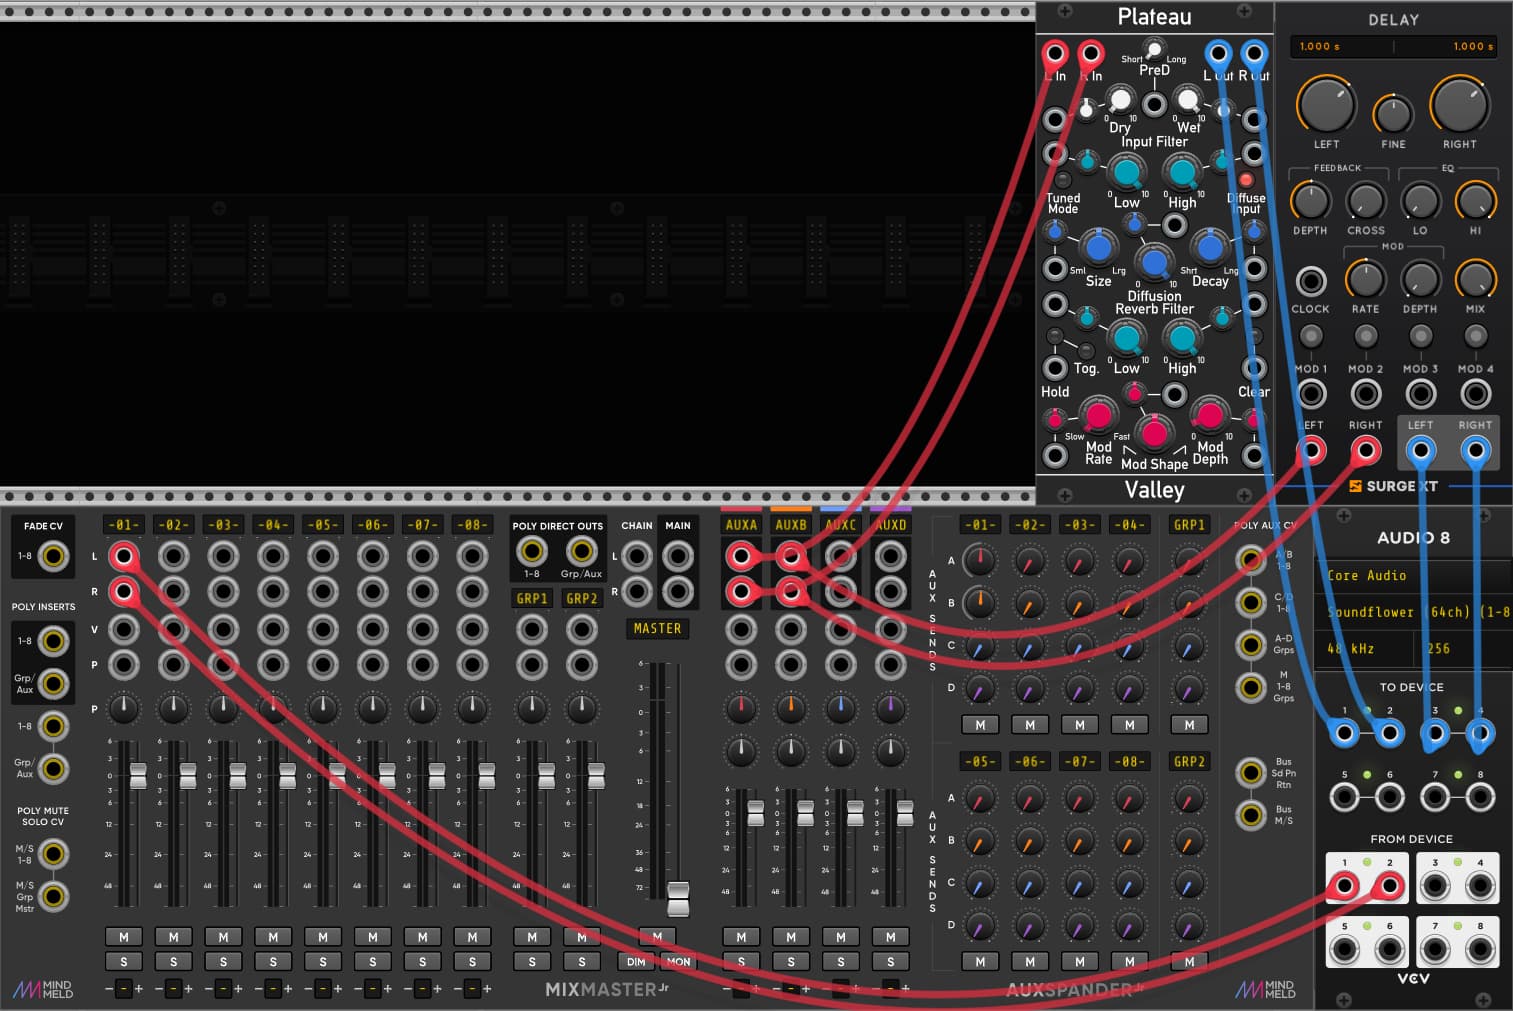This screenshot has height=1011, width=1513.
Task: Click the AUXC left jack
Action: [x=840, y=556]
